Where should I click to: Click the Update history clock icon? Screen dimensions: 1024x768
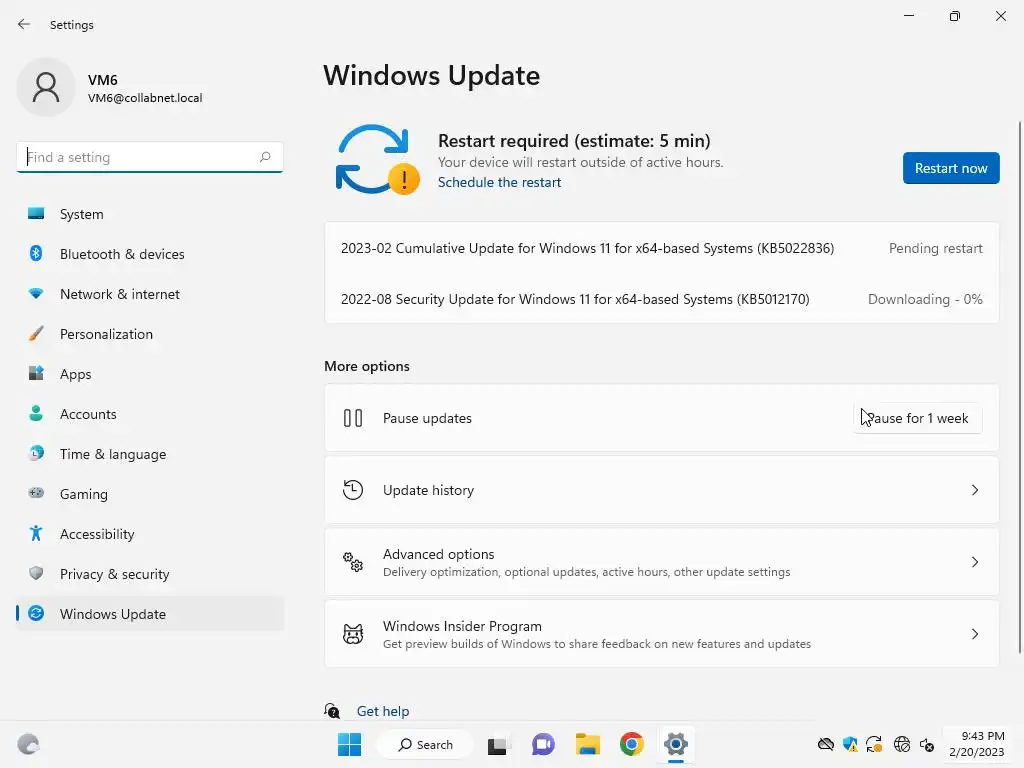(353, 490)
